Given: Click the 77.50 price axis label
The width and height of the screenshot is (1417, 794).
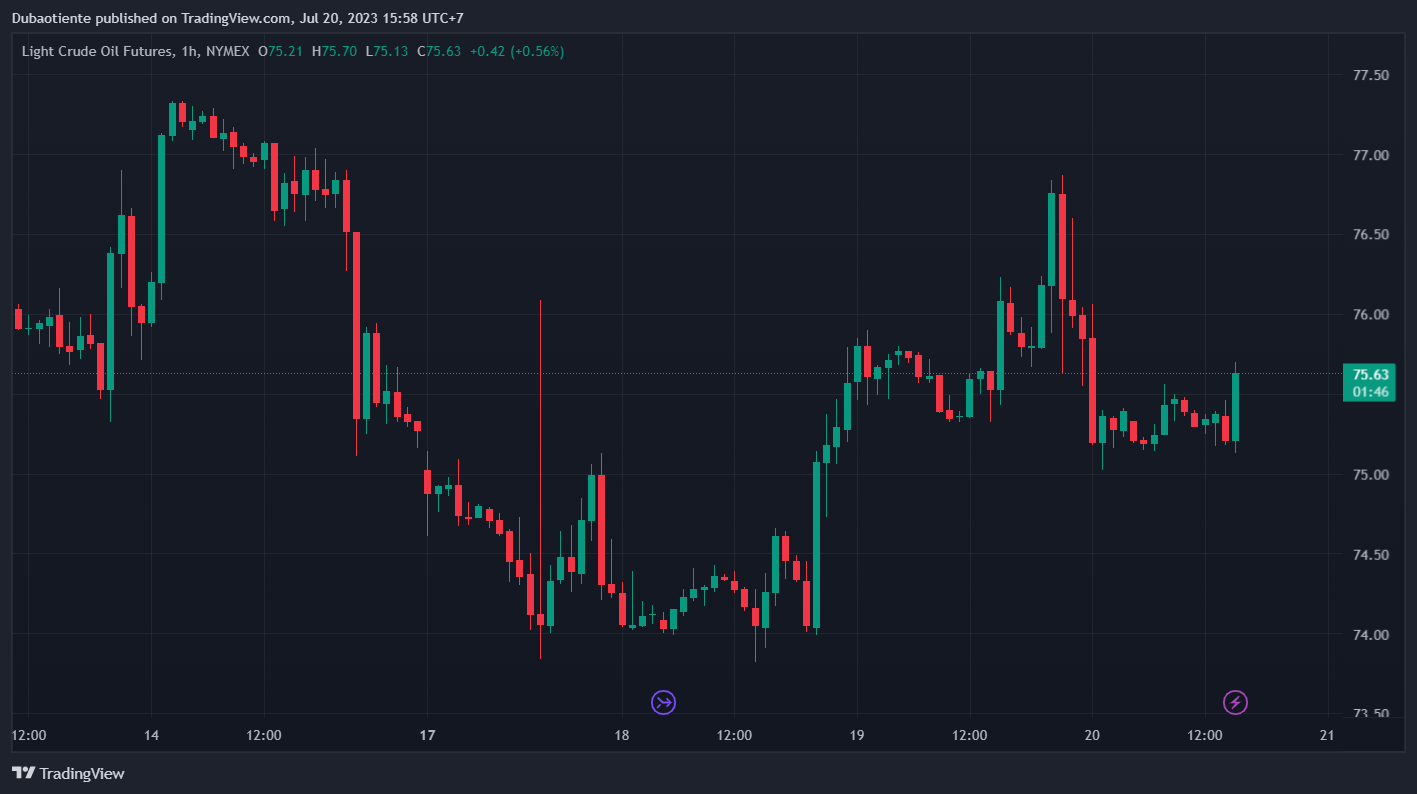Looking at the screenshot, I should click(1369, 76).
